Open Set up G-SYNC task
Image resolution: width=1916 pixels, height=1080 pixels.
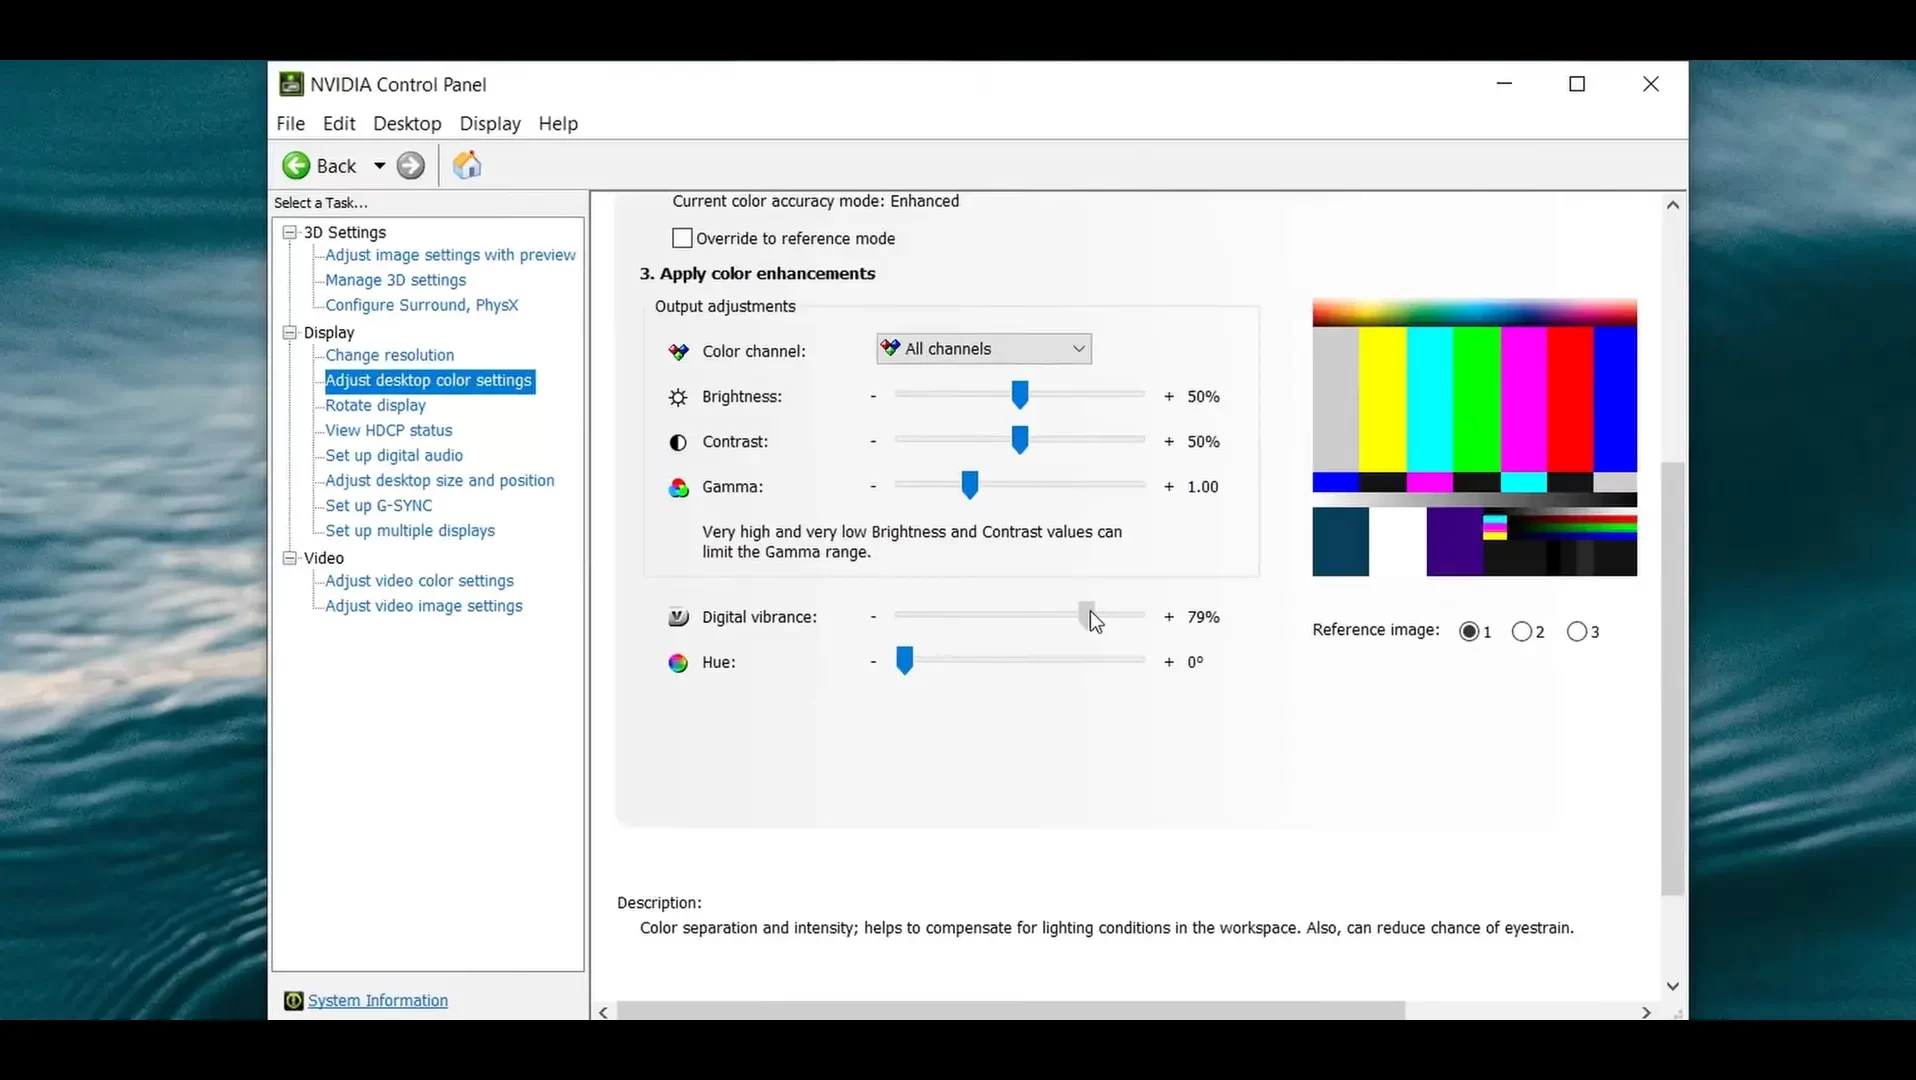(378, 506)
